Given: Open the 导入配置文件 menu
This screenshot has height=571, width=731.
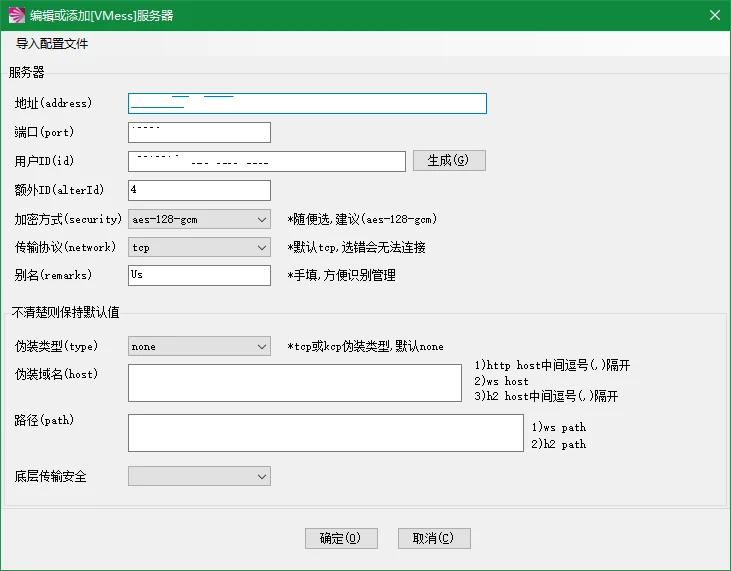Looking at the screenshot, I should (52, 44).
